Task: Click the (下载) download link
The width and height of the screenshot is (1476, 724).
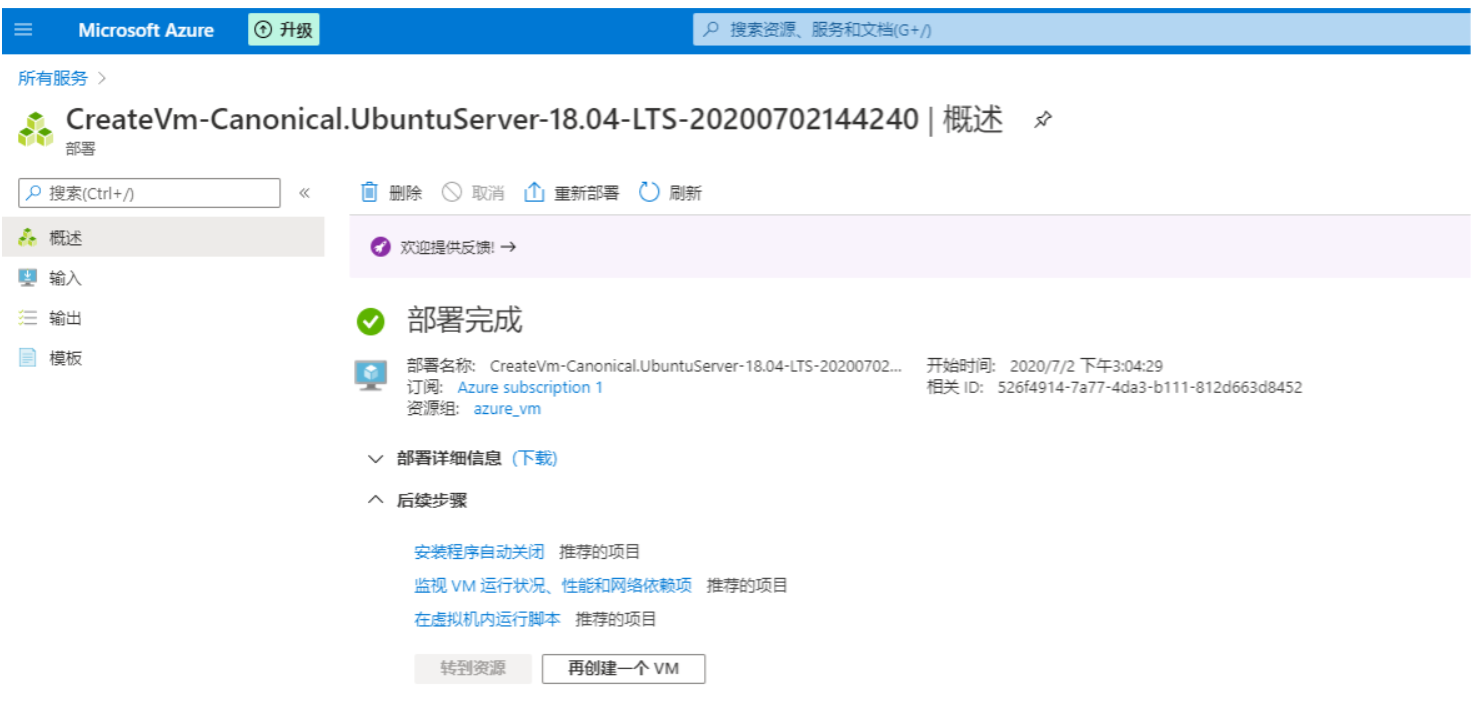Action: tap(534, 458)
